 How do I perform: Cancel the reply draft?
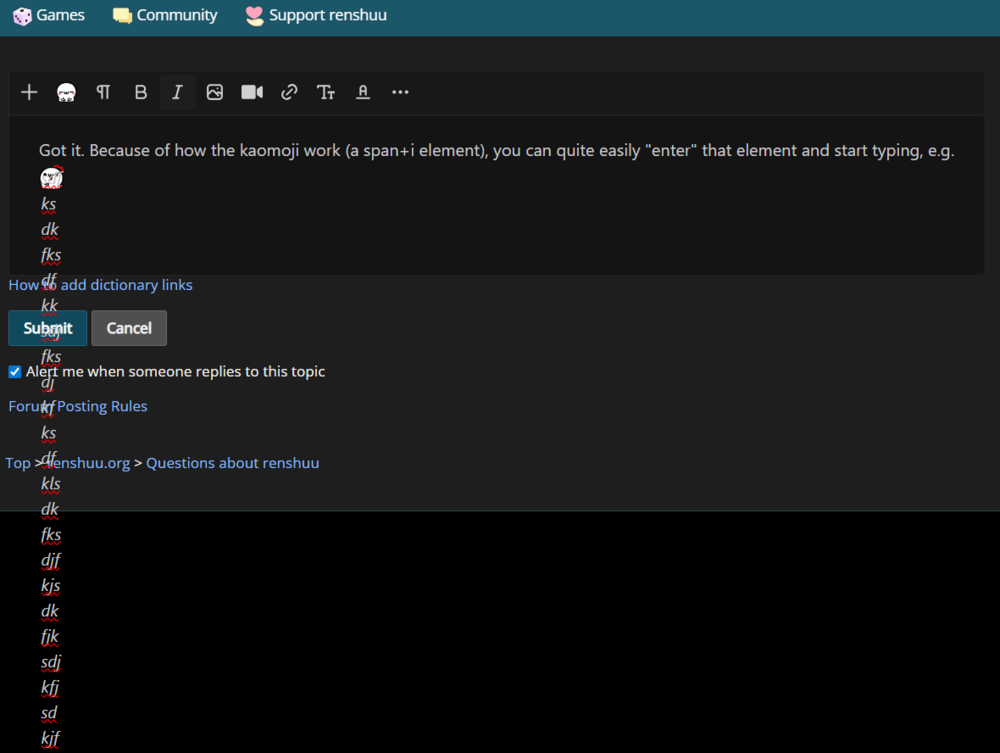129,328
